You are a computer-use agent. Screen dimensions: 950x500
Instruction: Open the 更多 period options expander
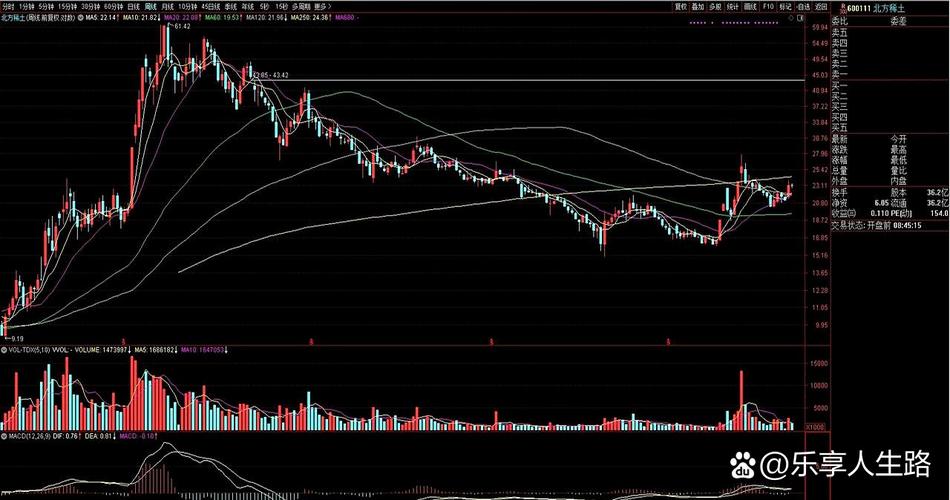pyautogui.click(x=321, y=6)
